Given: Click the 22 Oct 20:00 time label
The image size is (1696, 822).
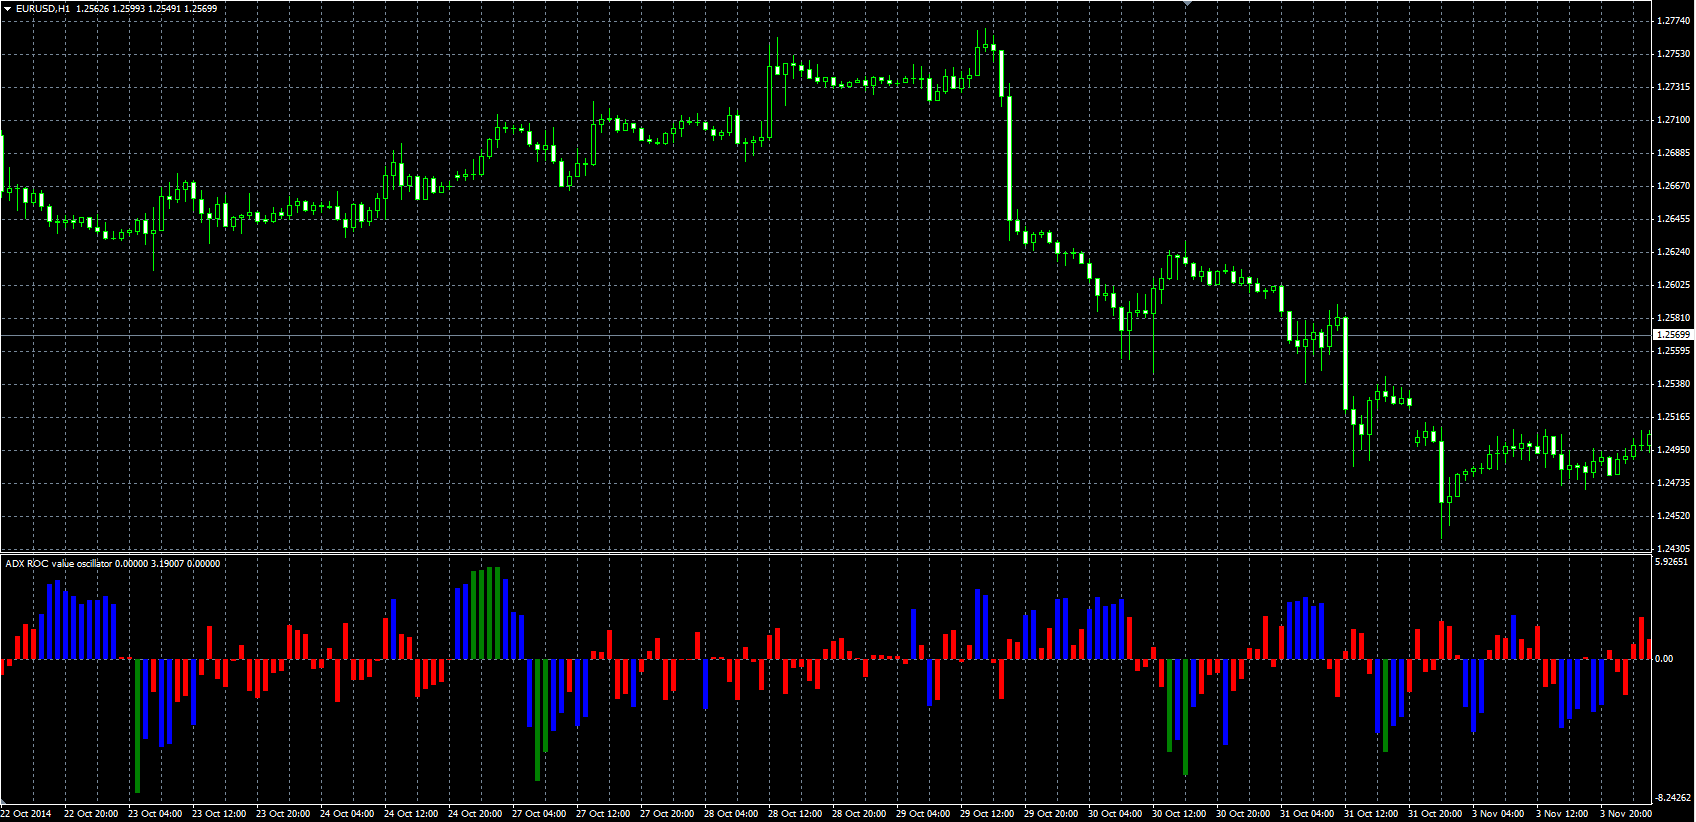Looking at the screenshot, I should pyautogui.click(x=91, y=814).
